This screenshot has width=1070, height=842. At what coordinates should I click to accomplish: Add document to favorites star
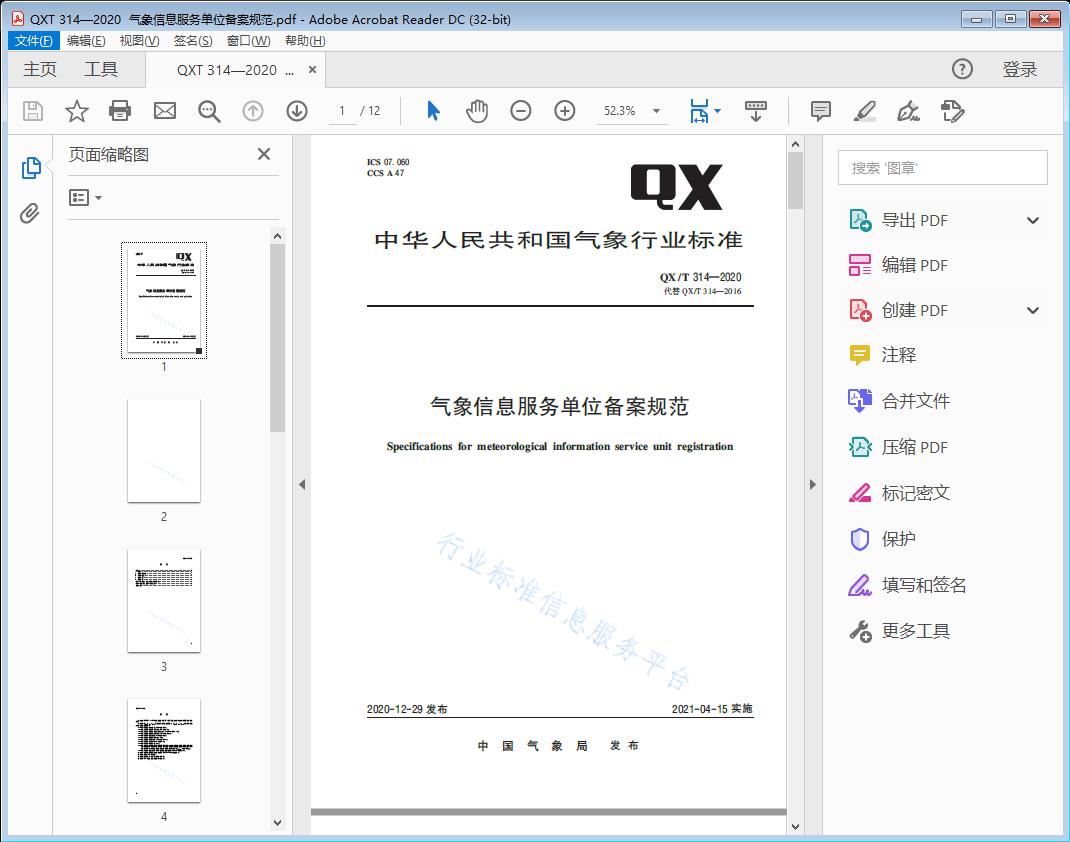(x=76, y=111)
